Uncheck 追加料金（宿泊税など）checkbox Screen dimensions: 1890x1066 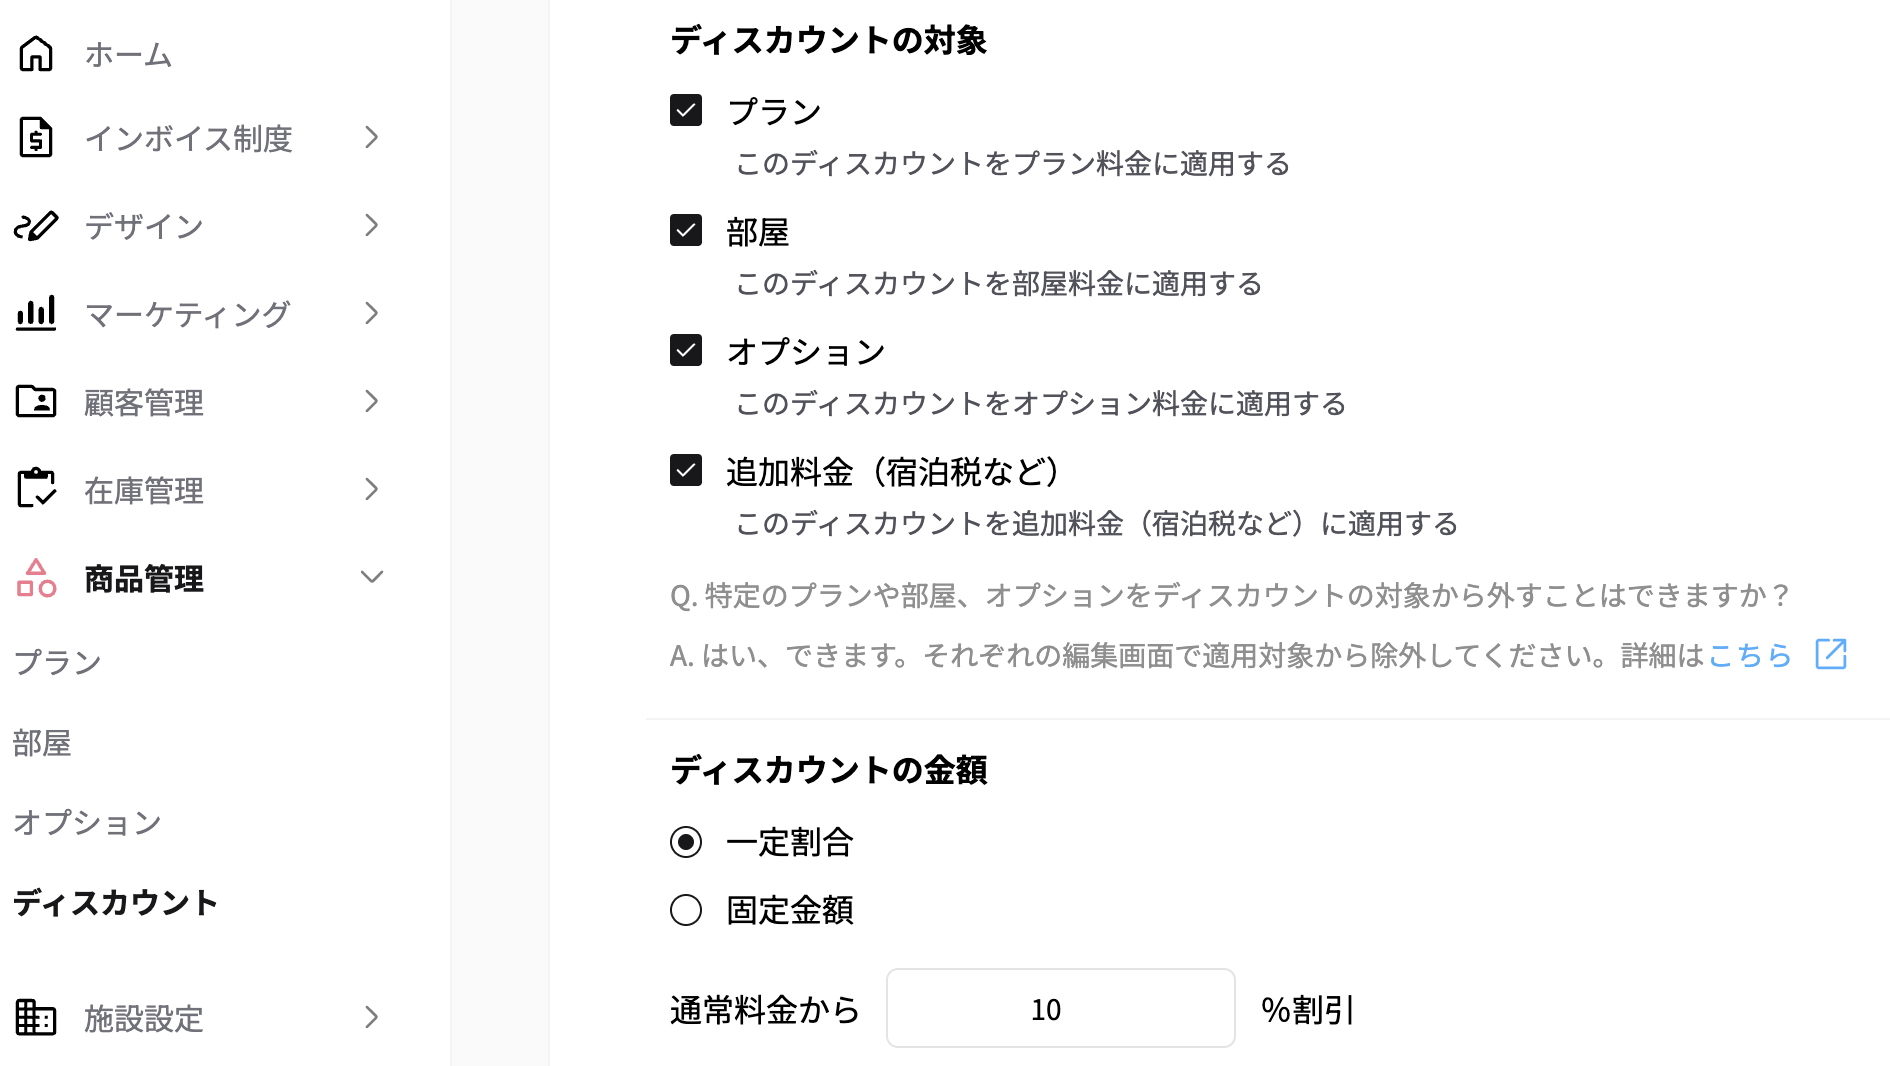pyautogui.click(x=685, y=471)
